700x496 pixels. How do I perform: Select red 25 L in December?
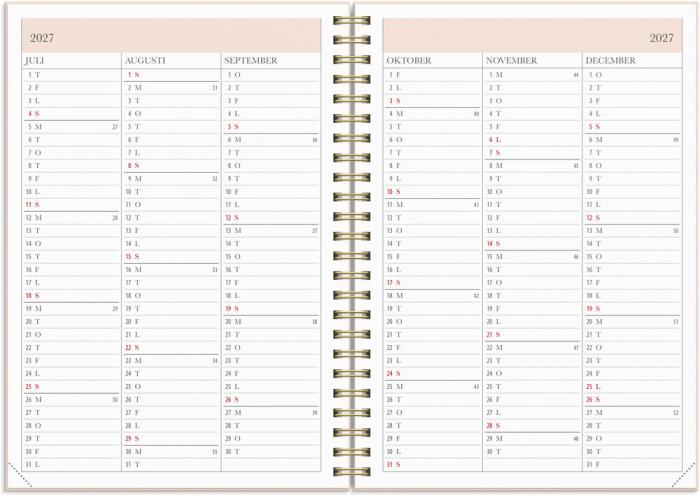point(593,386)
